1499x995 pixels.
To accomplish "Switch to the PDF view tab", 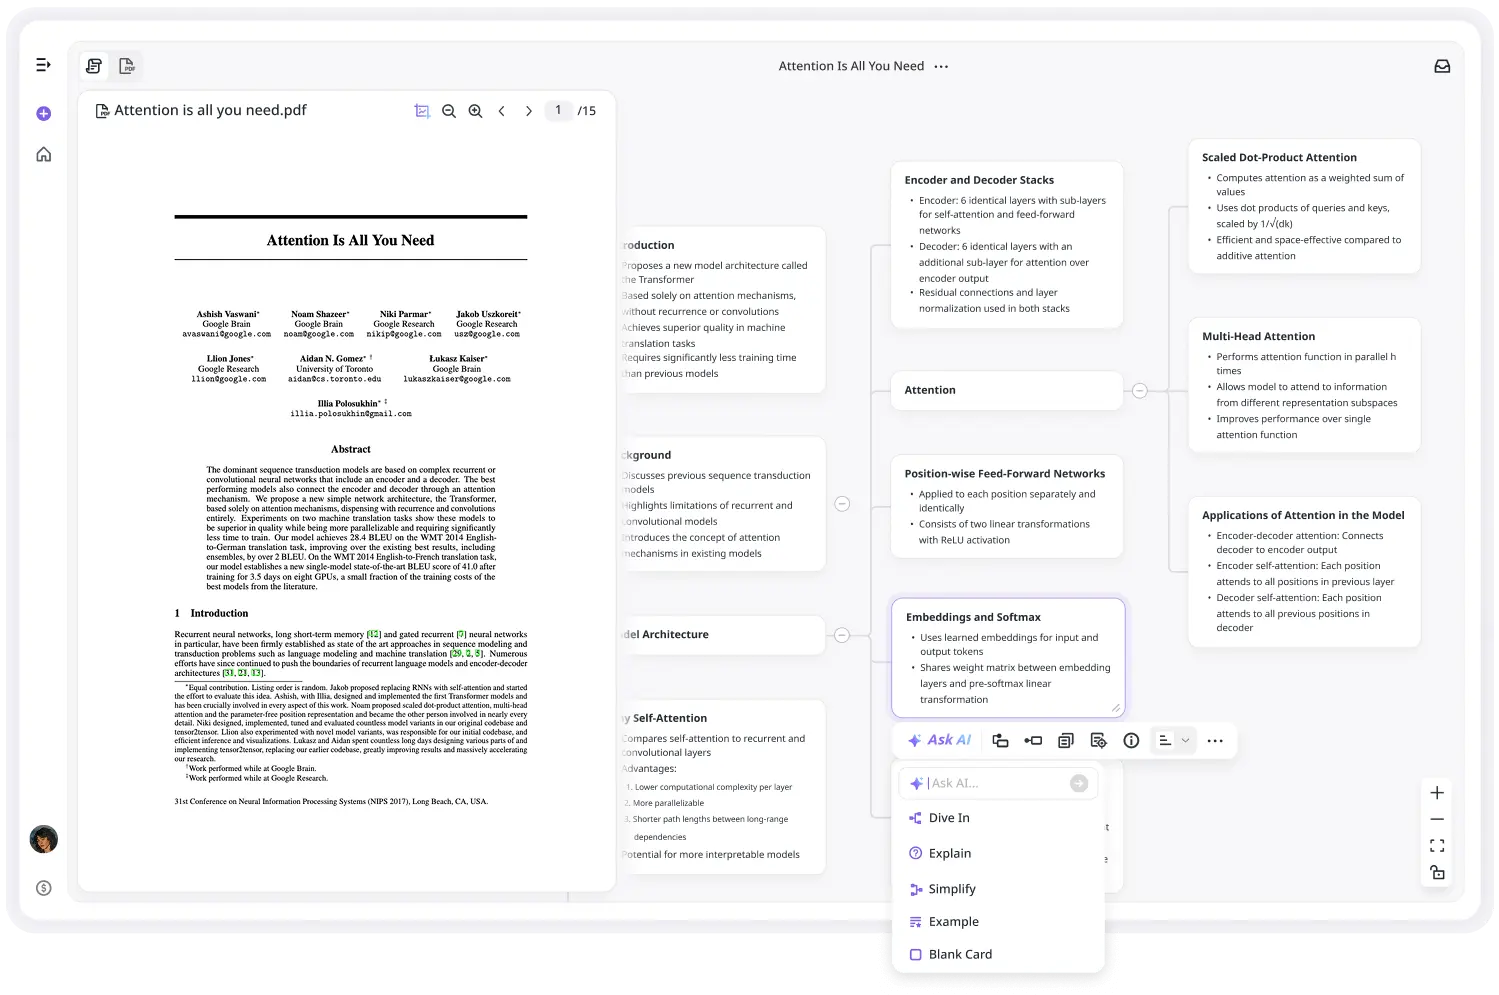I will [x=127, y=66].
